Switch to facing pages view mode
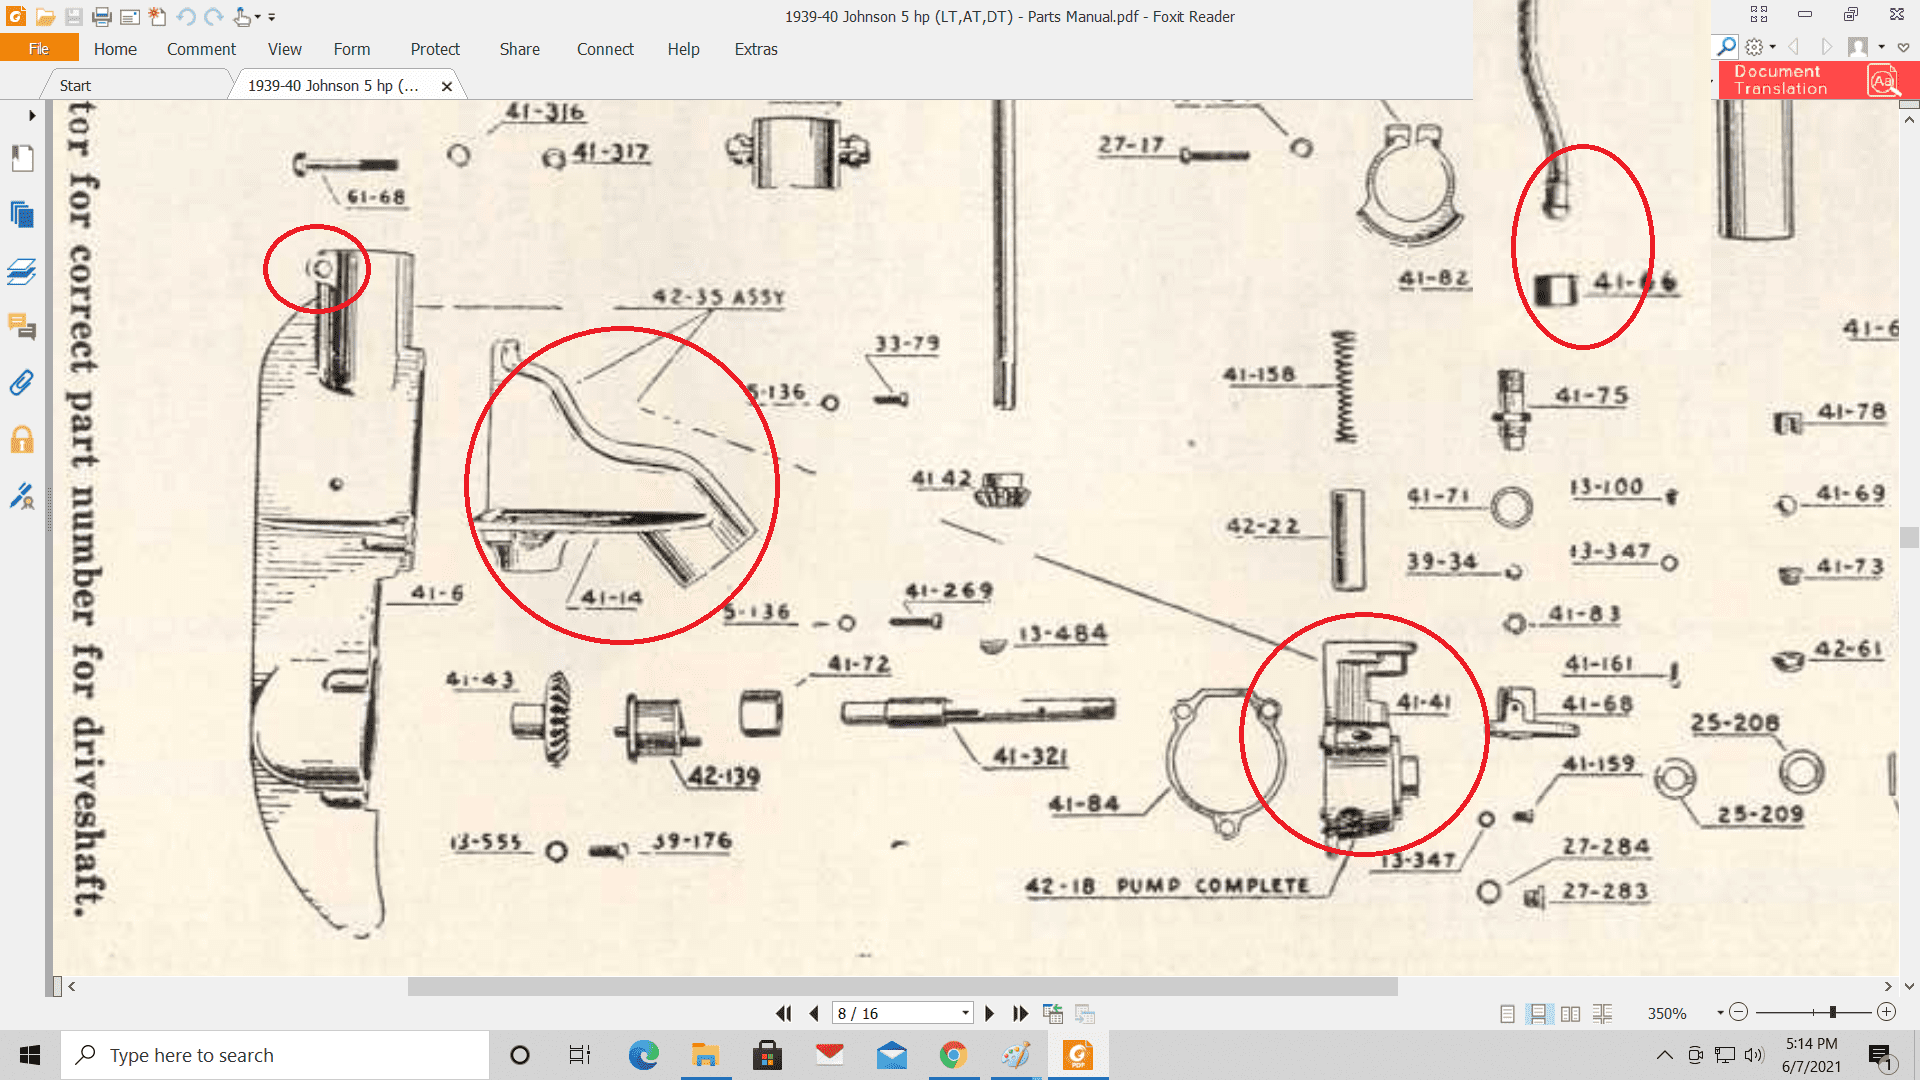Image resolution: width=1920 pixels, height=1080 pixels. (x=1571, y=1013)
